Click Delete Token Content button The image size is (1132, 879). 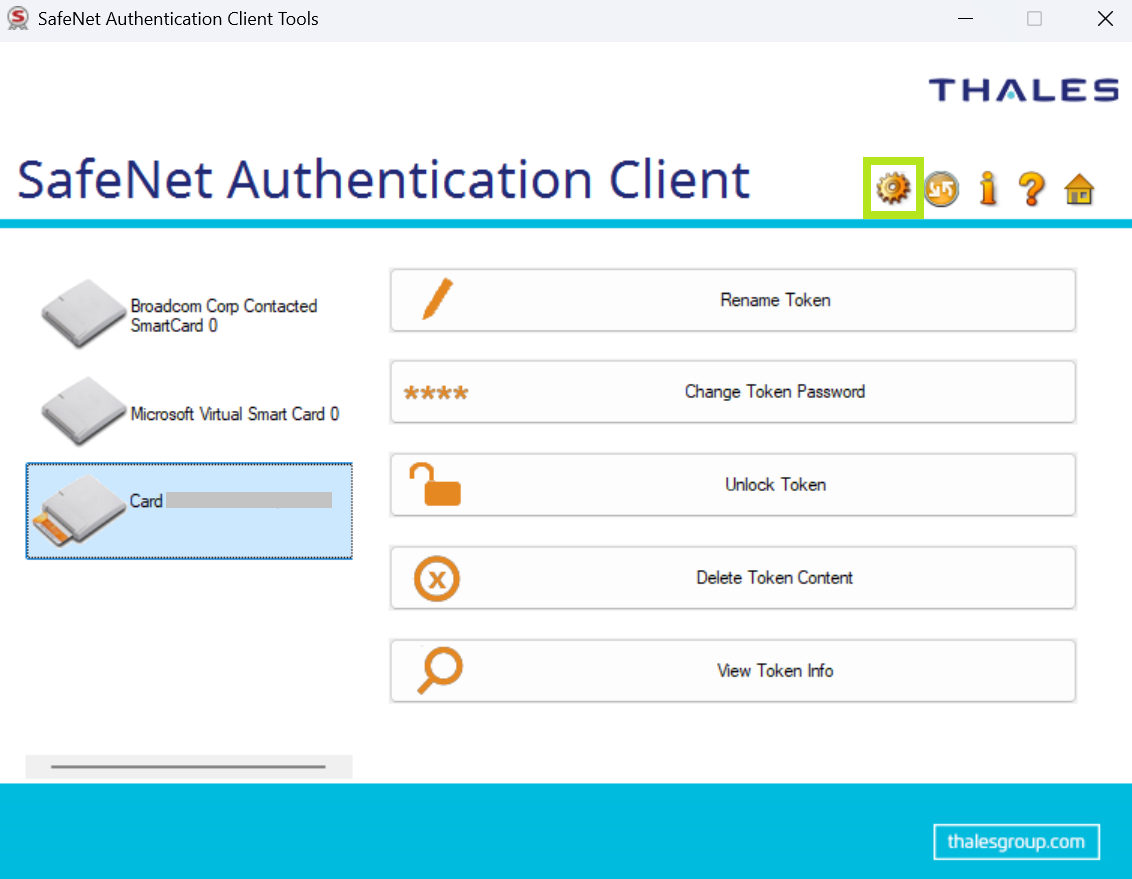tap(733, 578)
